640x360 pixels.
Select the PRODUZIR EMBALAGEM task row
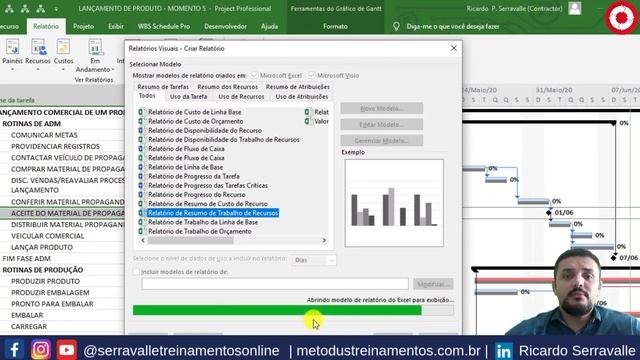(x=50, y=293)
